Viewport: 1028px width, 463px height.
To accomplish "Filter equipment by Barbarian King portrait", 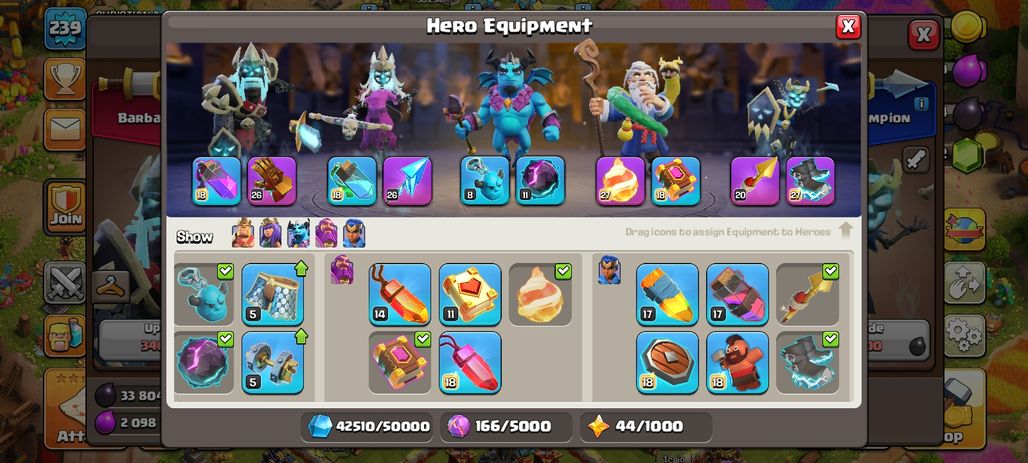I will pos(243,233).
